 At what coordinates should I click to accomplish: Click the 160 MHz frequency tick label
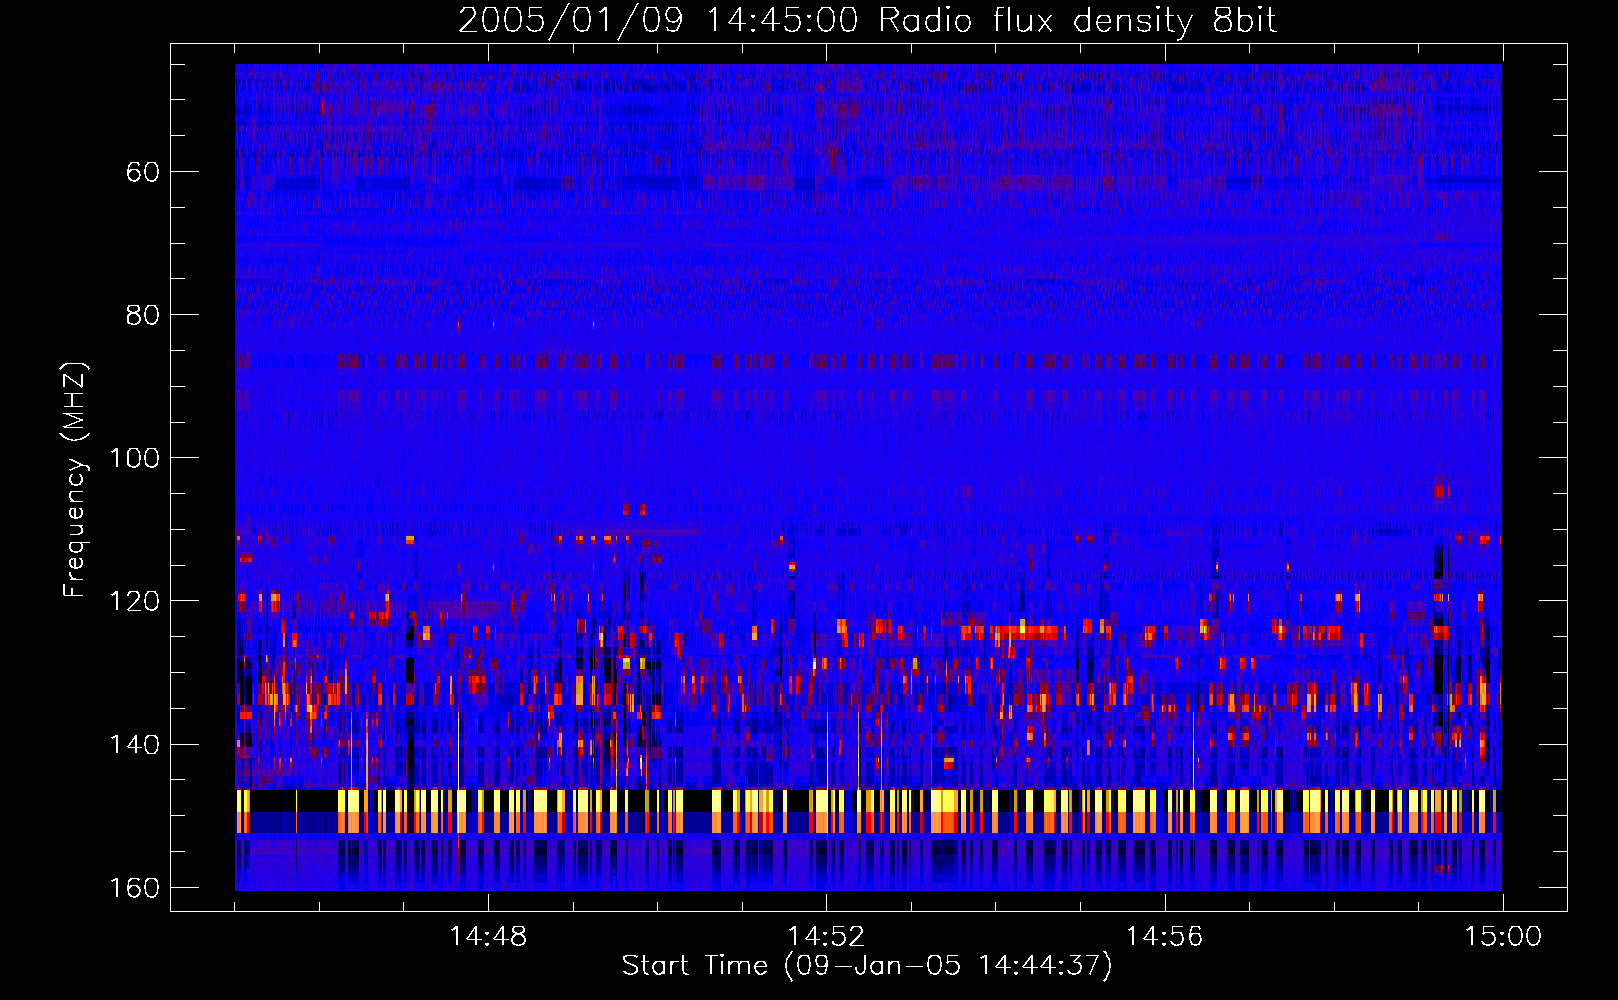click(x=134, y=888)
